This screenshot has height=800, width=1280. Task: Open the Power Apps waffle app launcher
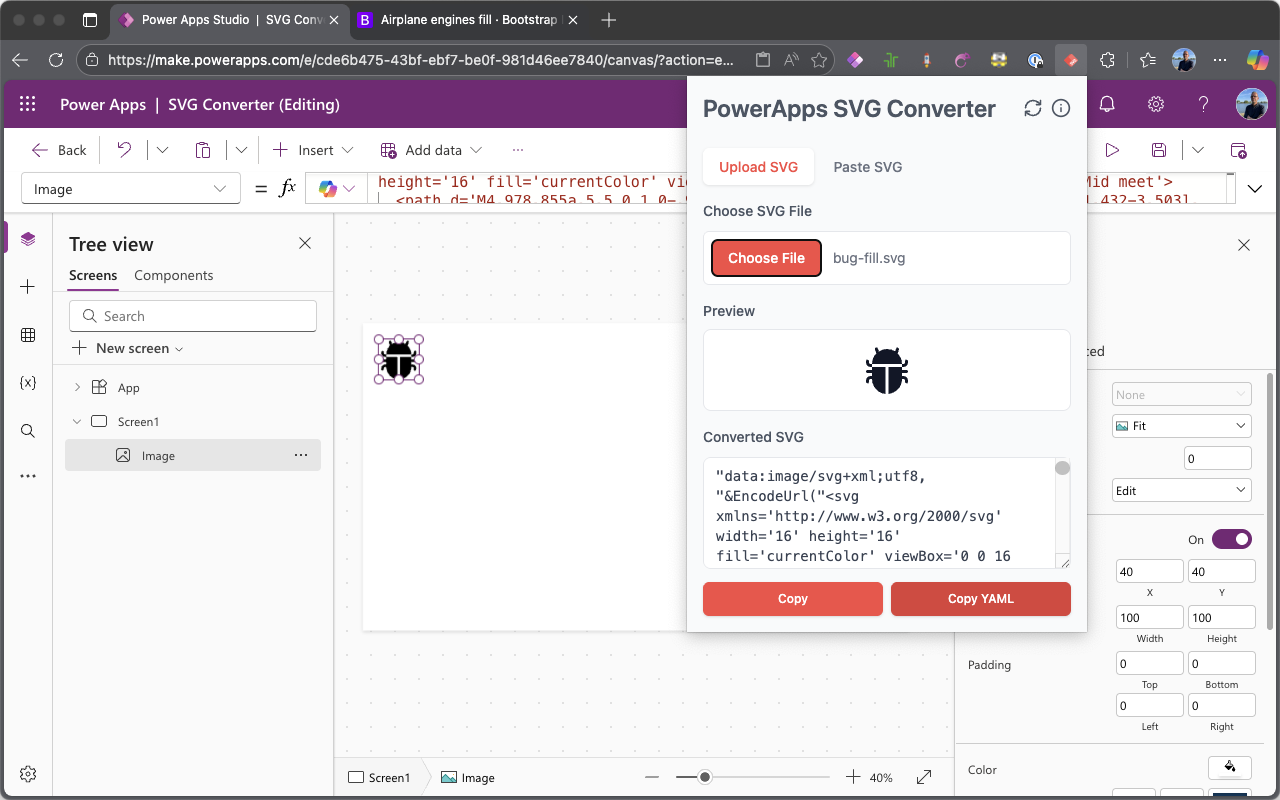click(x=28, y=104)
